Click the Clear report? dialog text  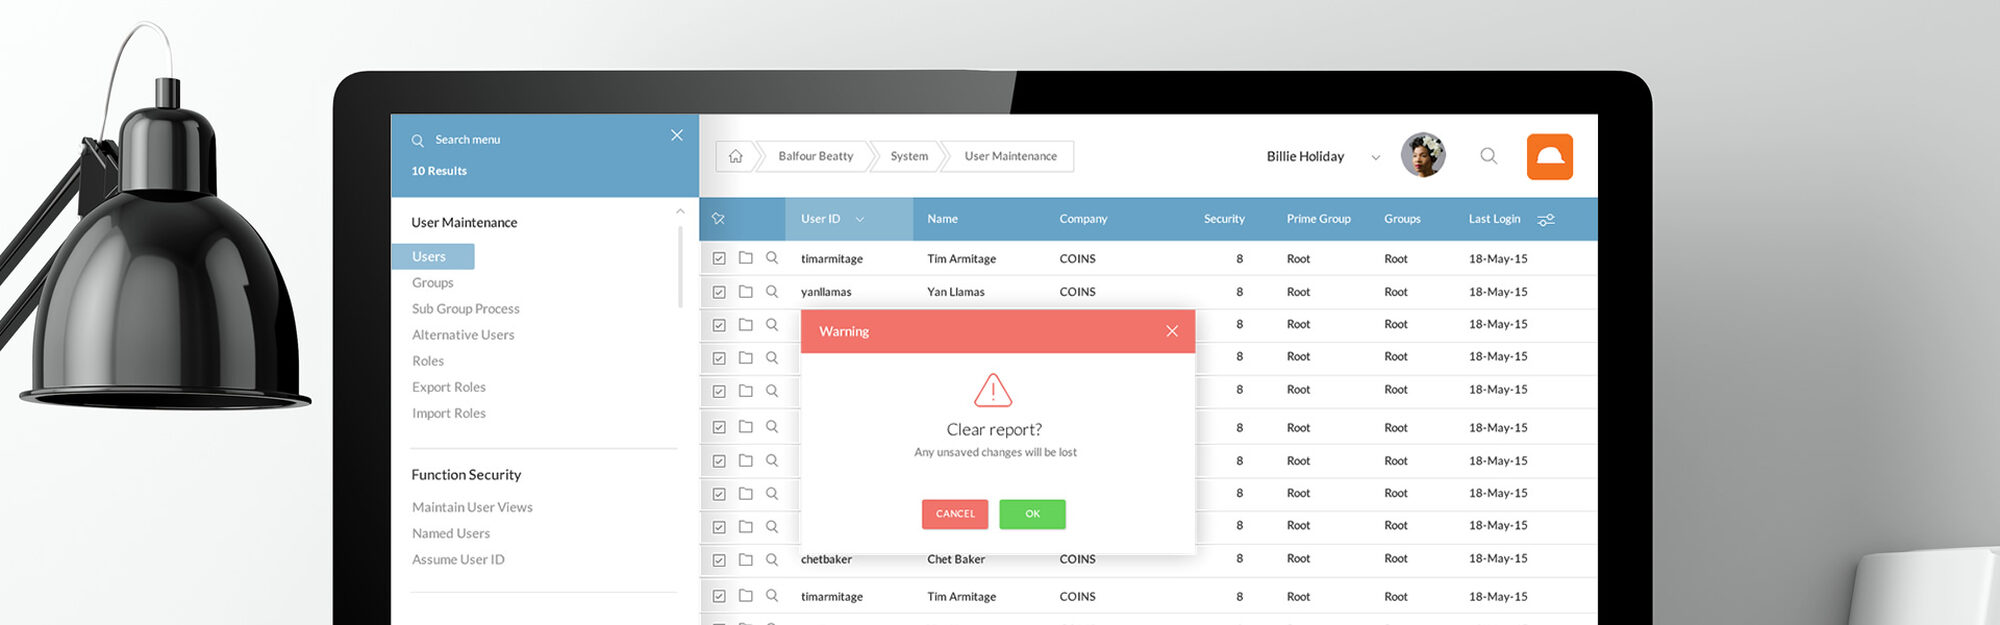[x=994, y=429]
